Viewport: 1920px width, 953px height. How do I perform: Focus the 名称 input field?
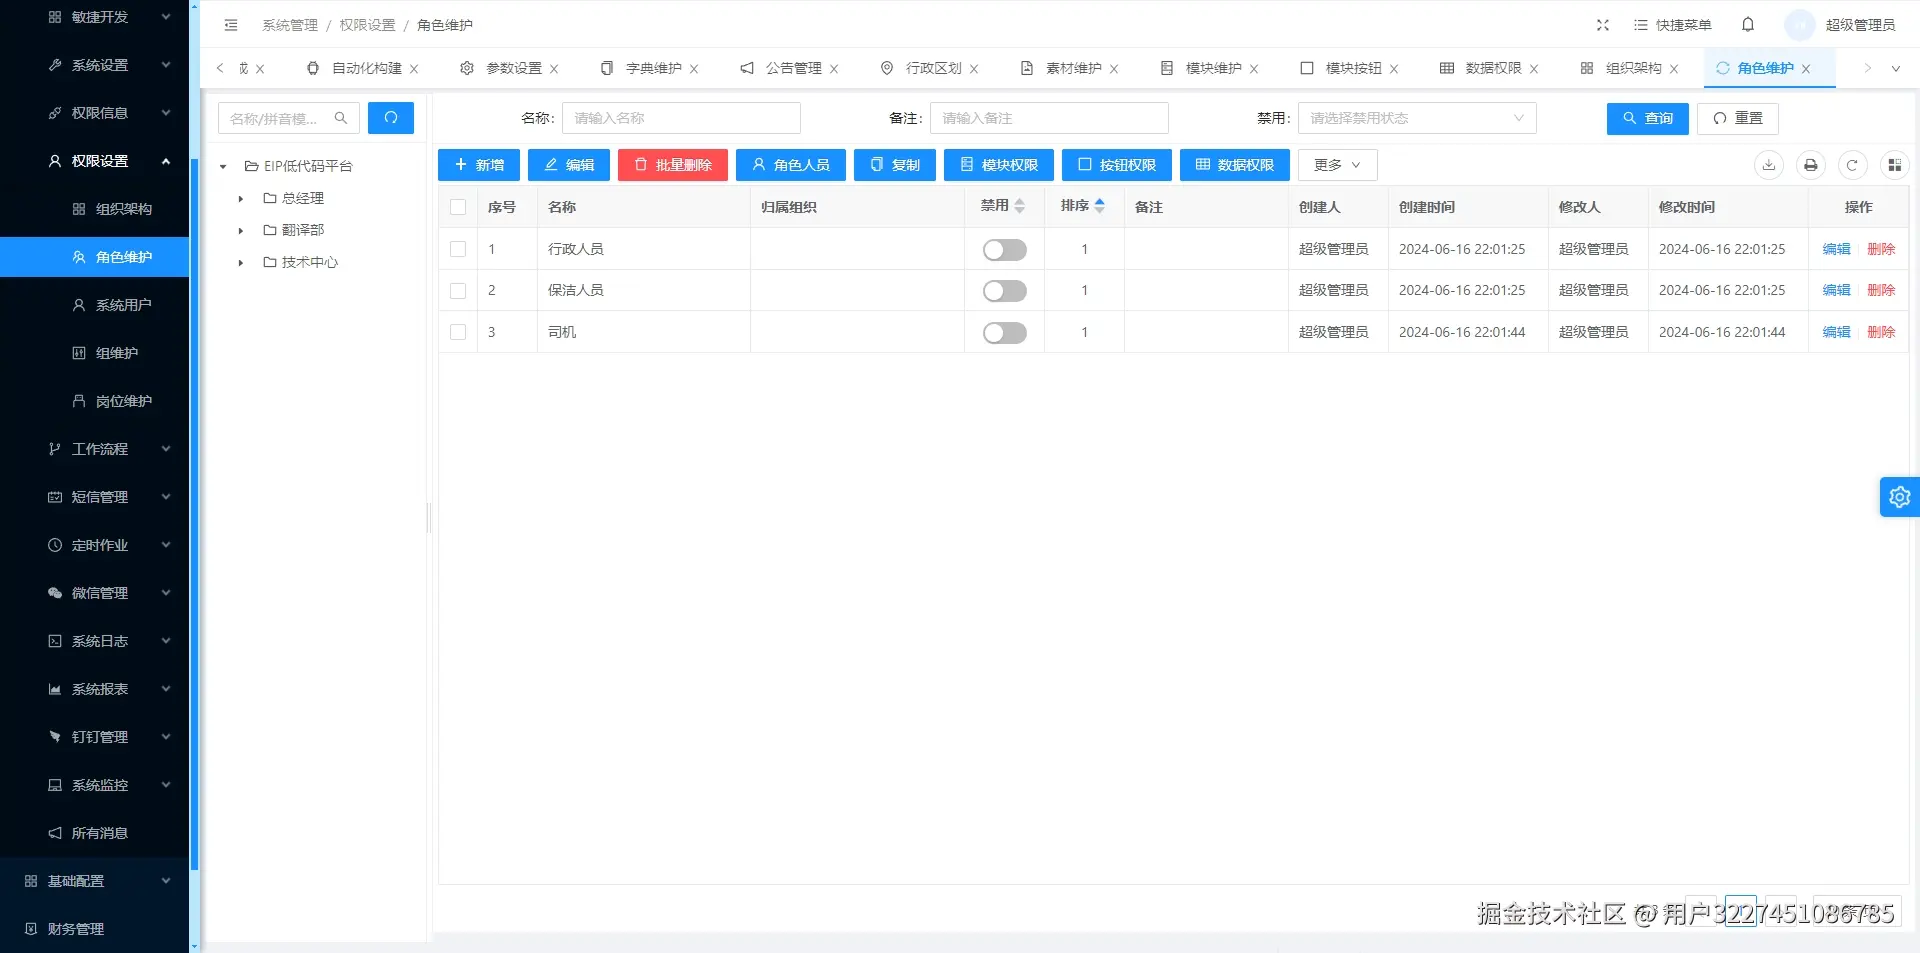point(681,118)
